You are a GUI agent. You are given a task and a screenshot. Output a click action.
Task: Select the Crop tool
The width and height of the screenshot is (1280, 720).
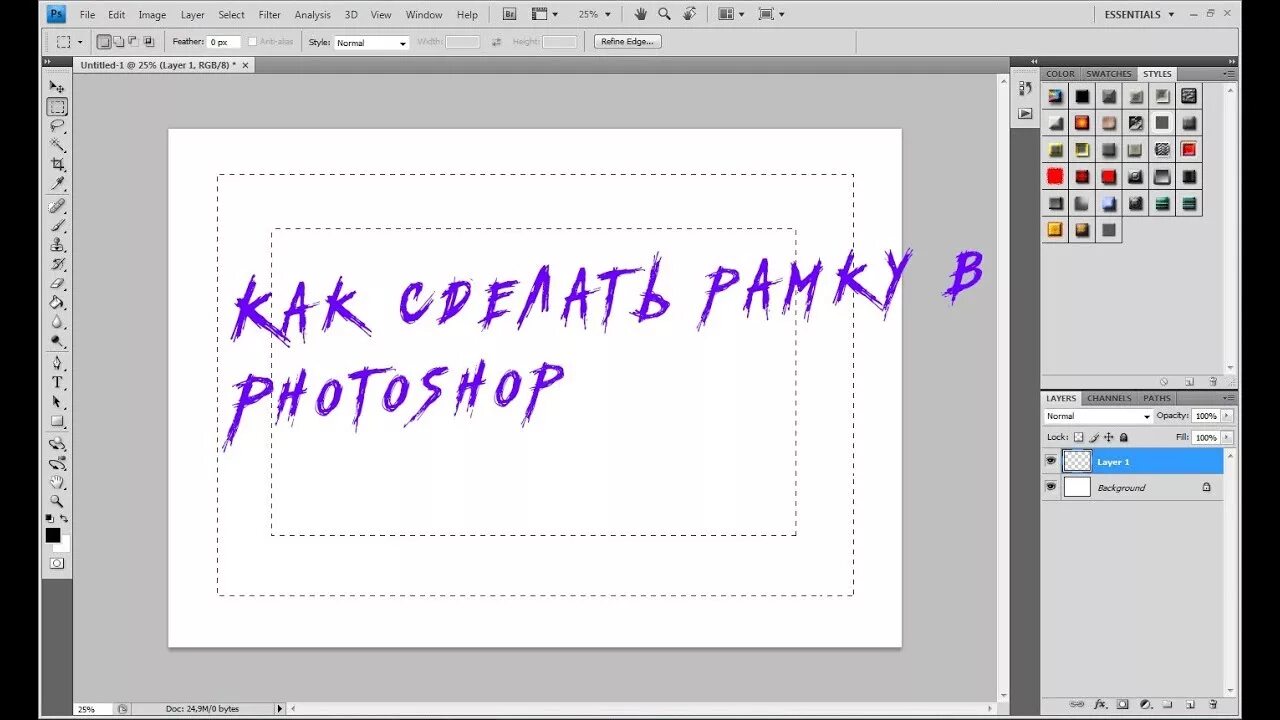[57, 164]
